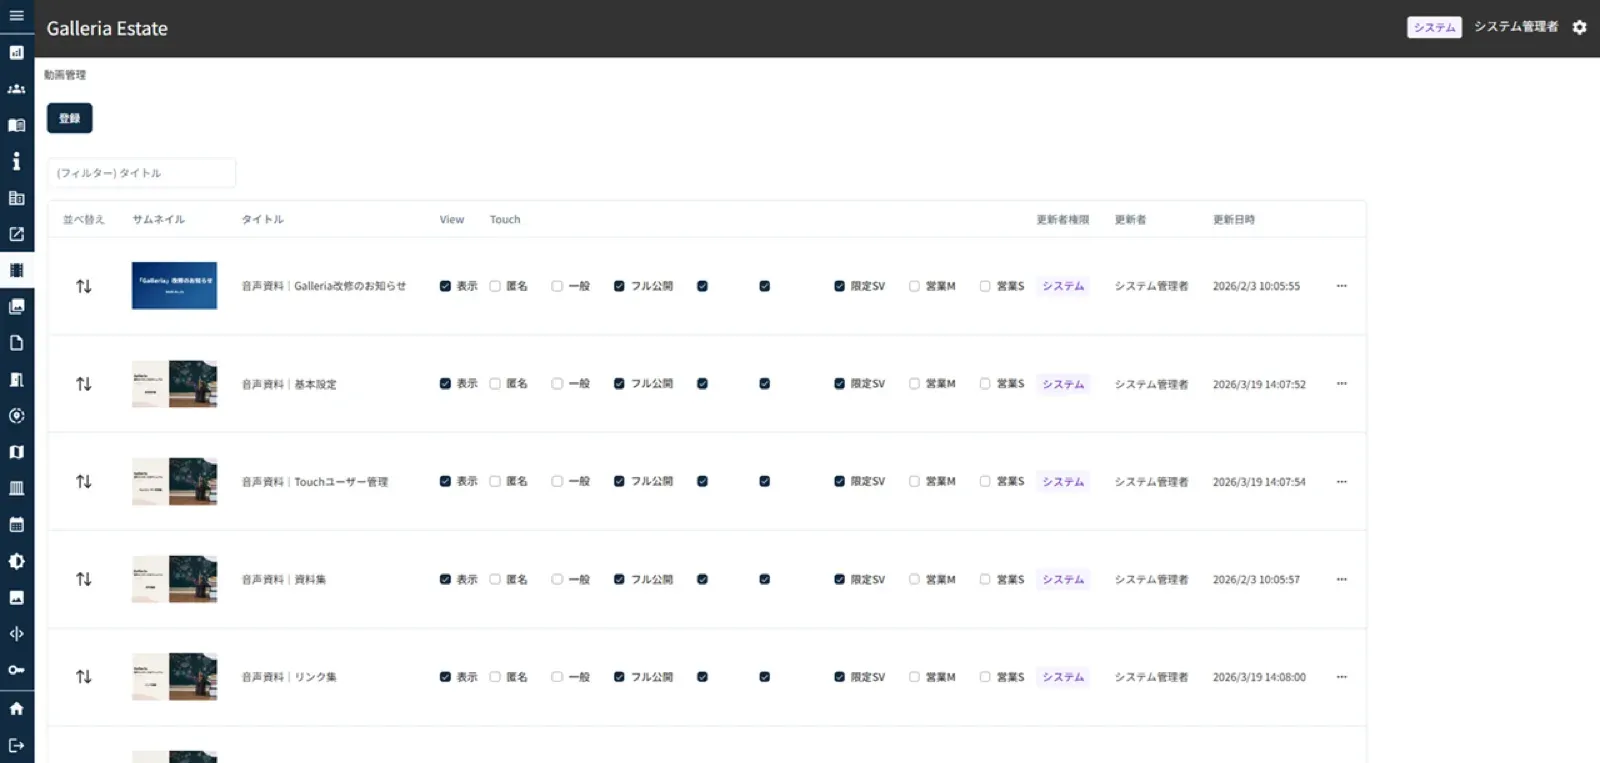This screenshot has height=763, width=1600.
Task: Open the thumbnail of 基本設定 row
Action: point(174,384)
